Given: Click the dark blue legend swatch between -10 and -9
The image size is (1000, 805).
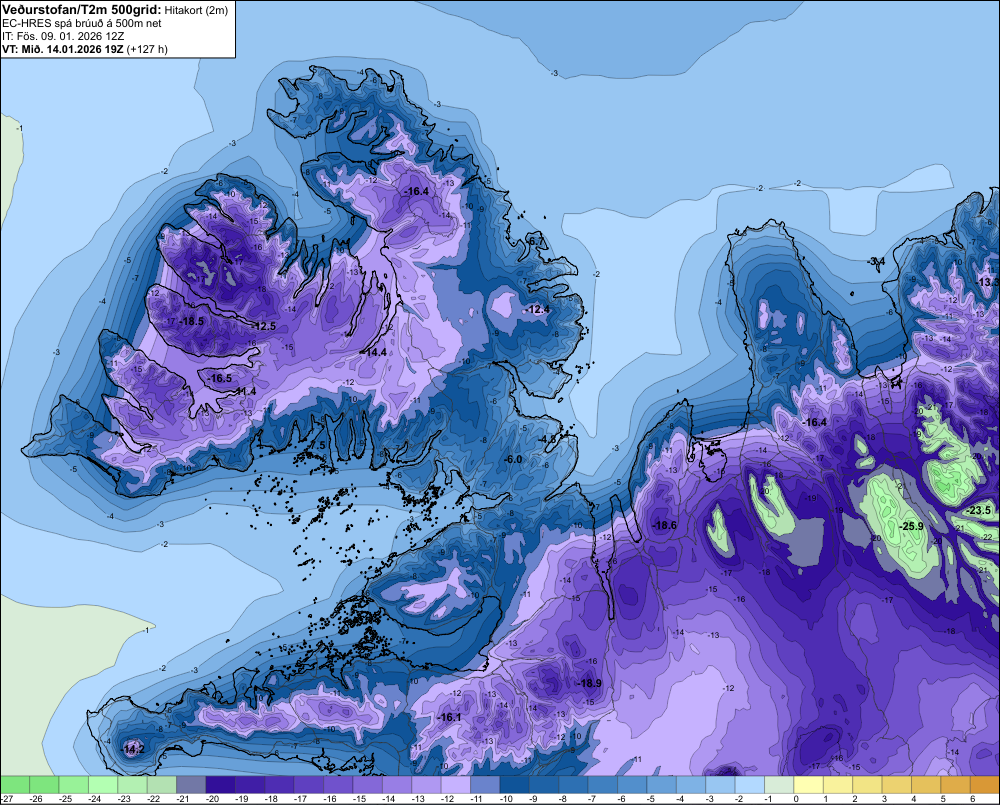Looking at the screenshot, I should click(x=513, y=785).
